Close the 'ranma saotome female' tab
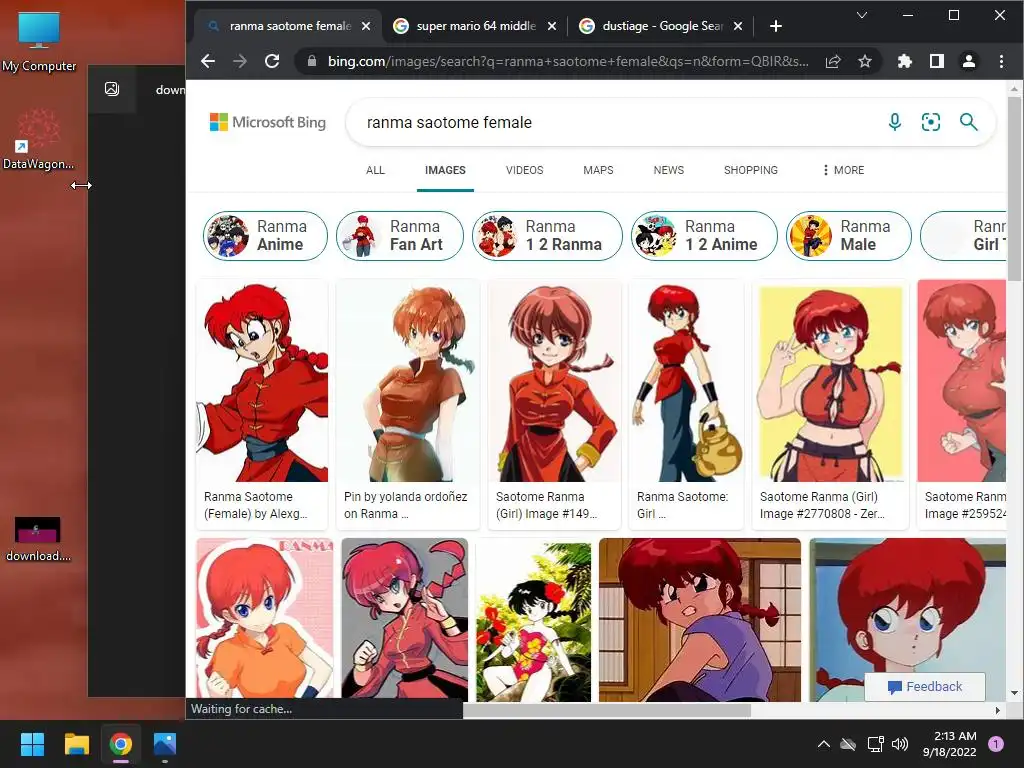 (366, 26)
